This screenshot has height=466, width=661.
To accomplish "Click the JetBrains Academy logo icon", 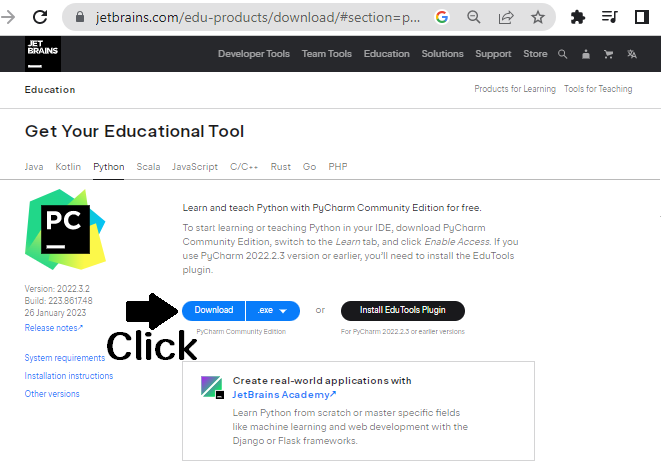I will tap(212, 387).
